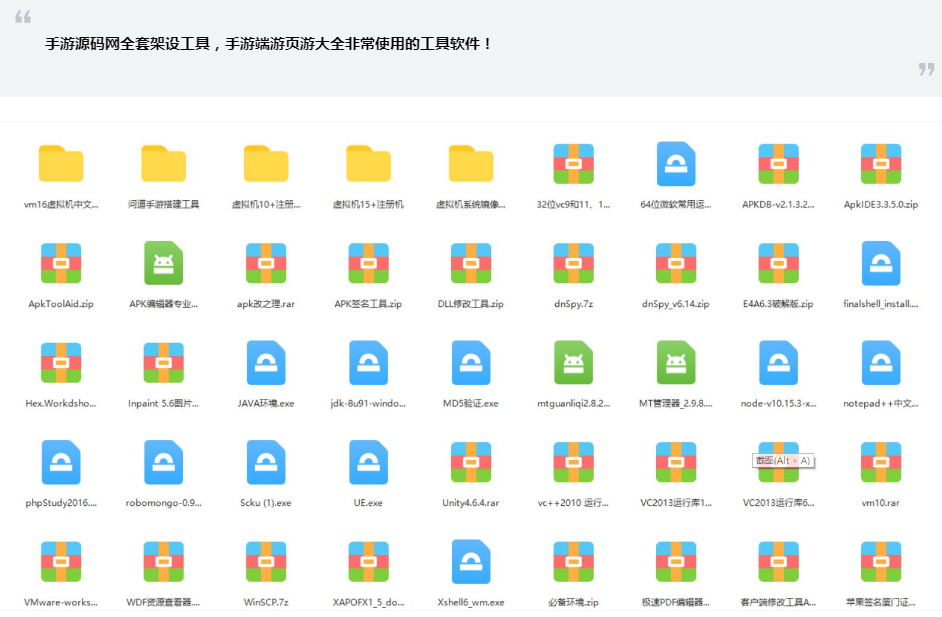Select the label vc++2010 运行...
This screenshot has height=617, width=942.
574,503
